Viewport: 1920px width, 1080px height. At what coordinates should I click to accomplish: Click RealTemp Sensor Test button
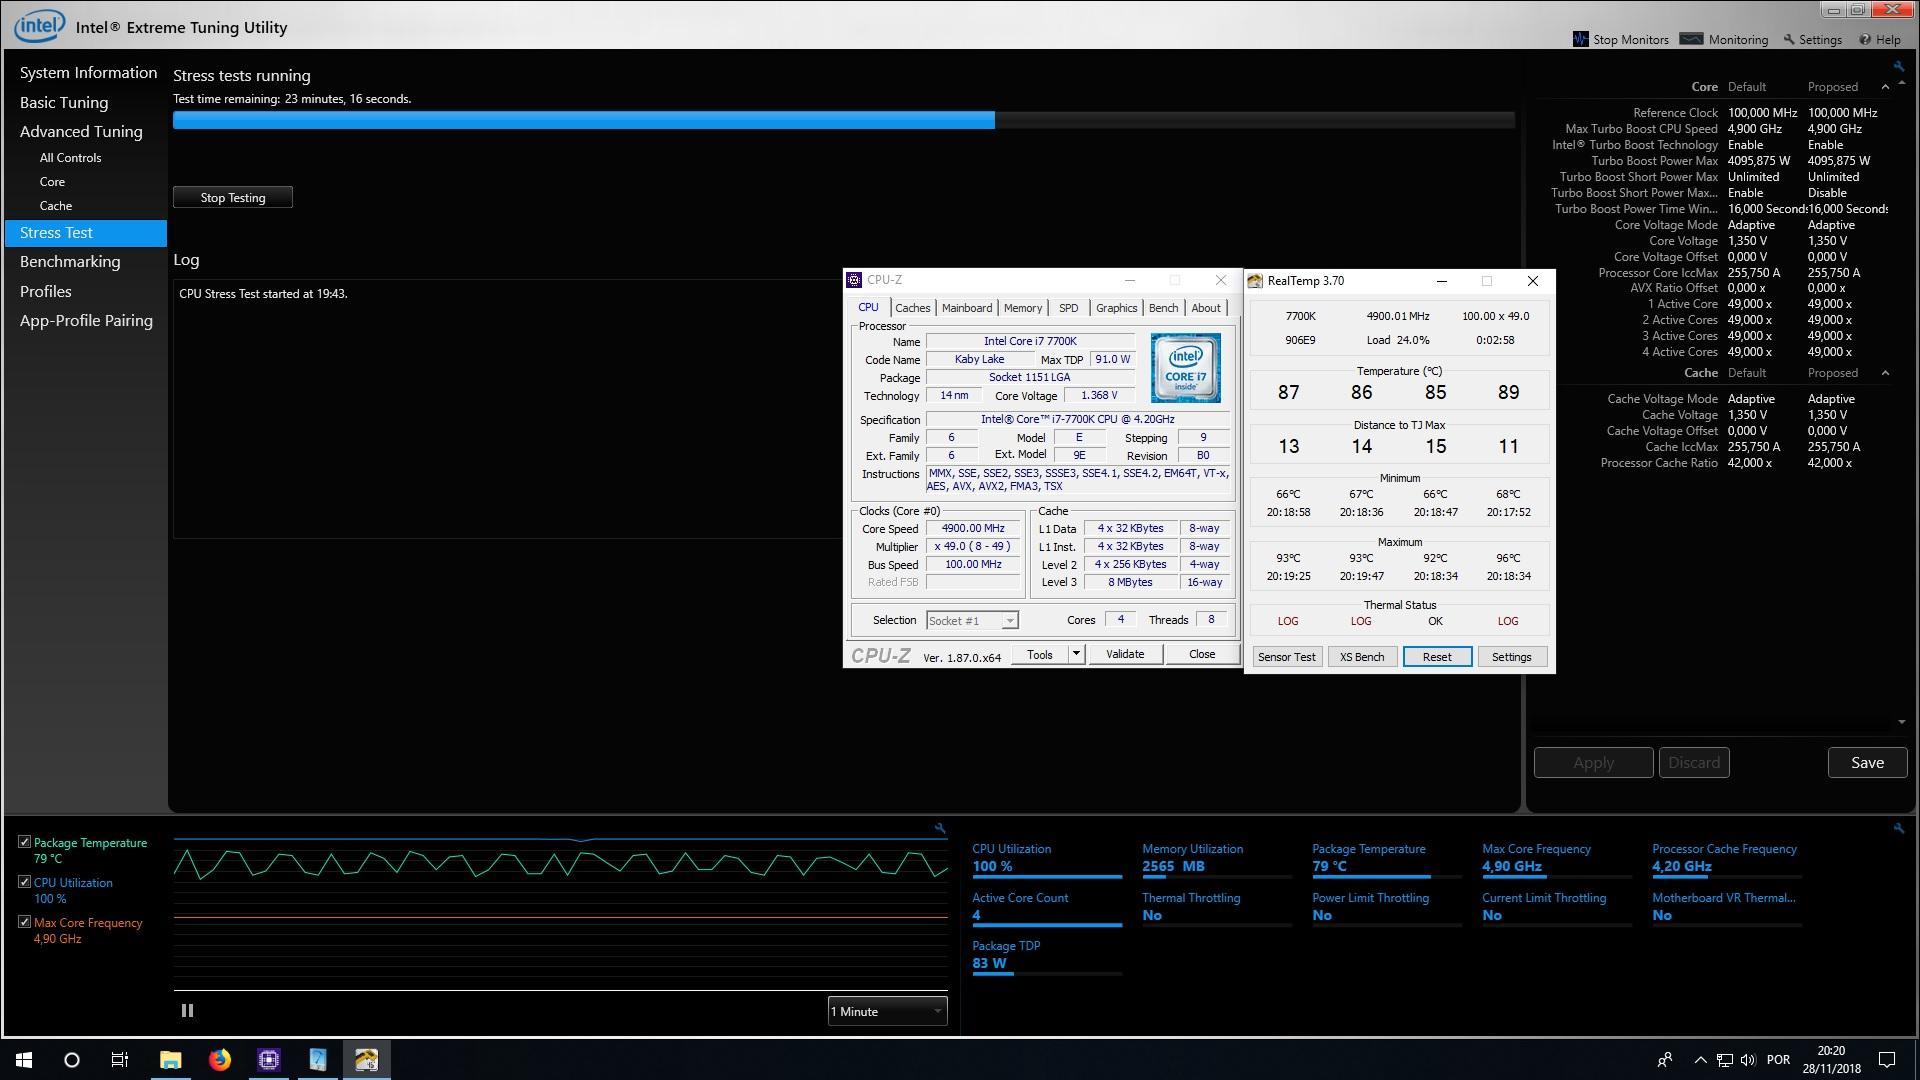1286,657
